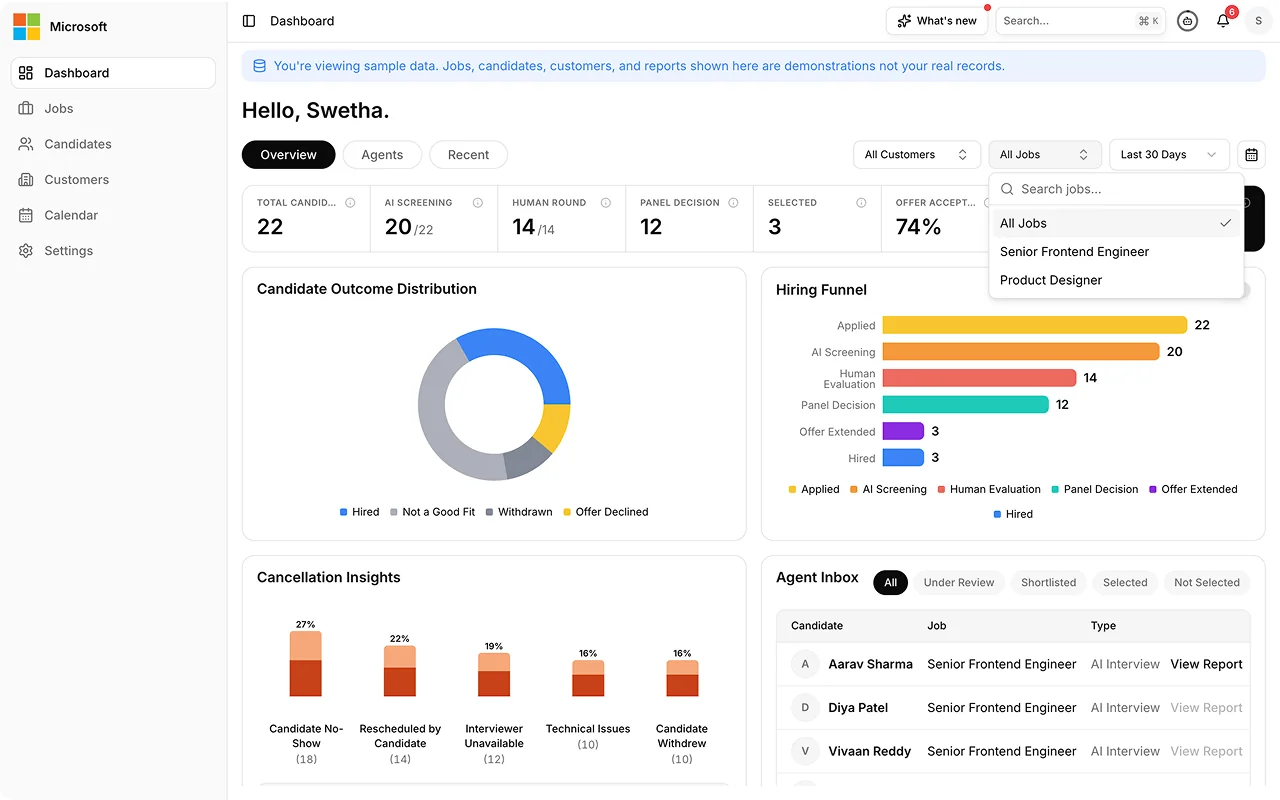
Task: Click the Interviewer Unavailable 19% bar
Action: click(494, 675)
